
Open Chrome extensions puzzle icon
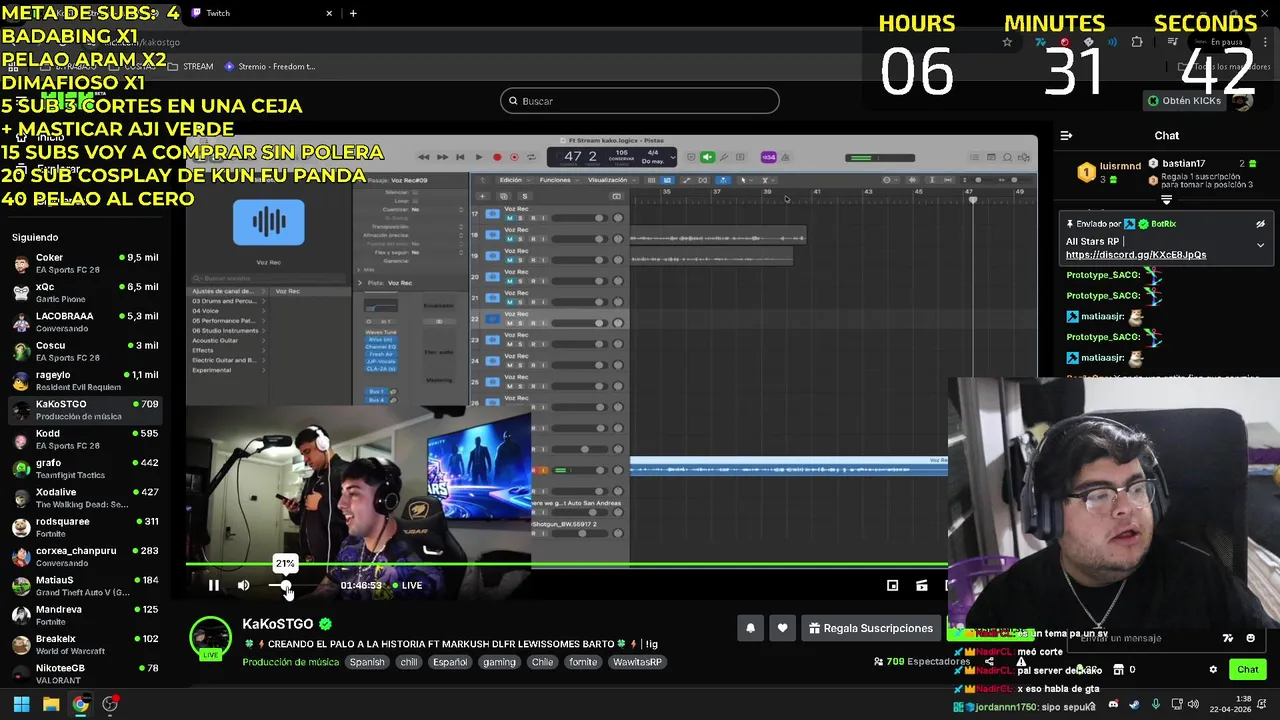click(x=1136, y=42)
